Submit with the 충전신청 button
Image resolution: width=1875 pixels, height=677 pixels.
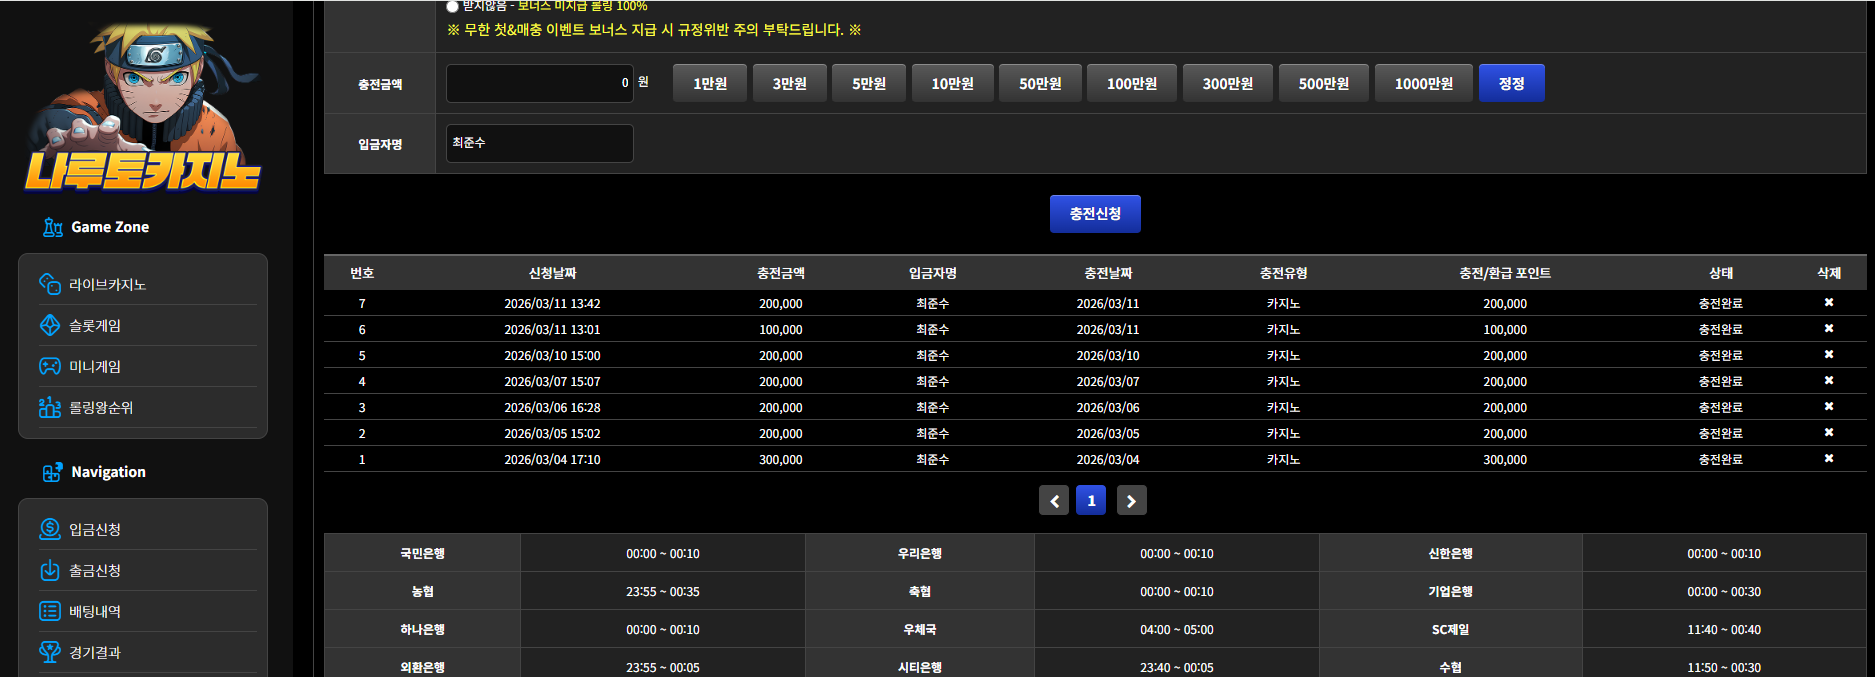pos(1095,214)
